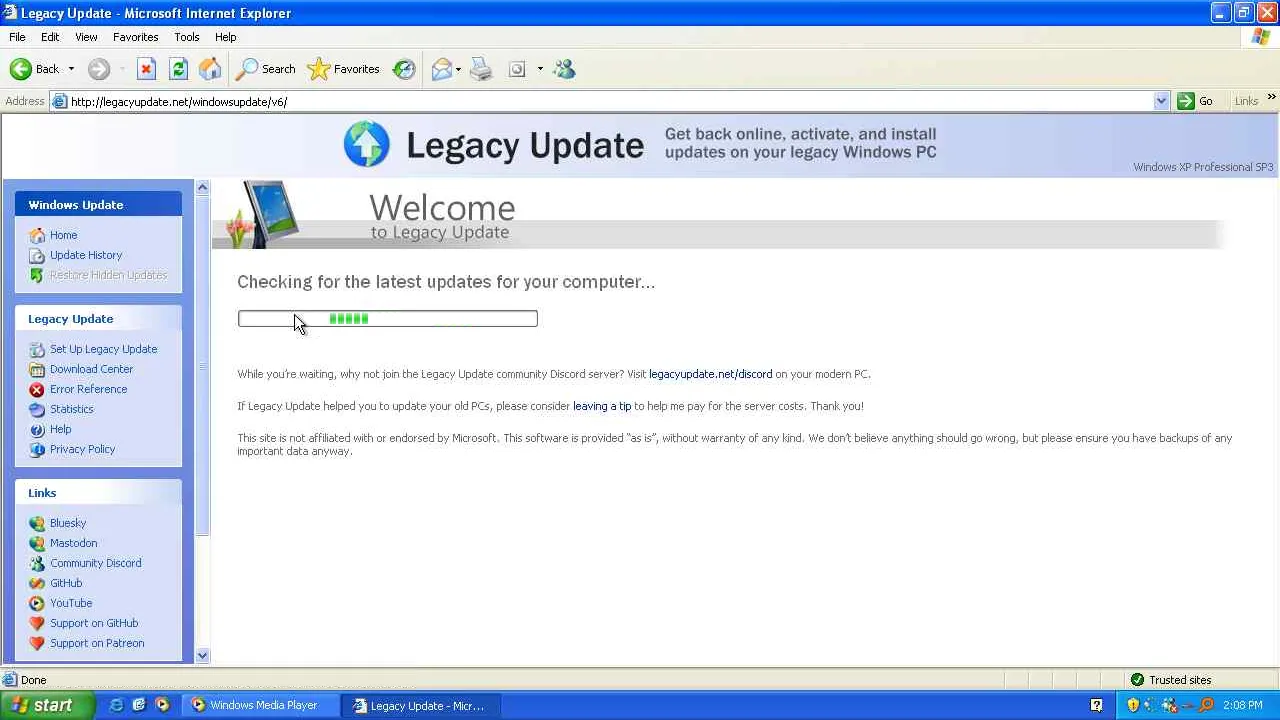Image resolution: width=1280 pixels, height=720 pixels.
Task: Click the Messenger toolbar icon
Action: pos(564,69)
